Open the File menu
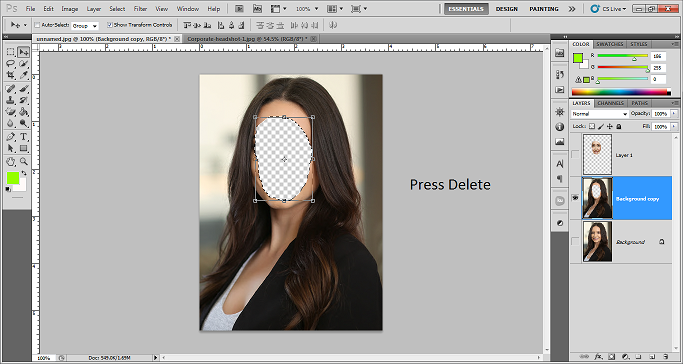The height and width of the screenshot is (364, 683). click(30, 9)
